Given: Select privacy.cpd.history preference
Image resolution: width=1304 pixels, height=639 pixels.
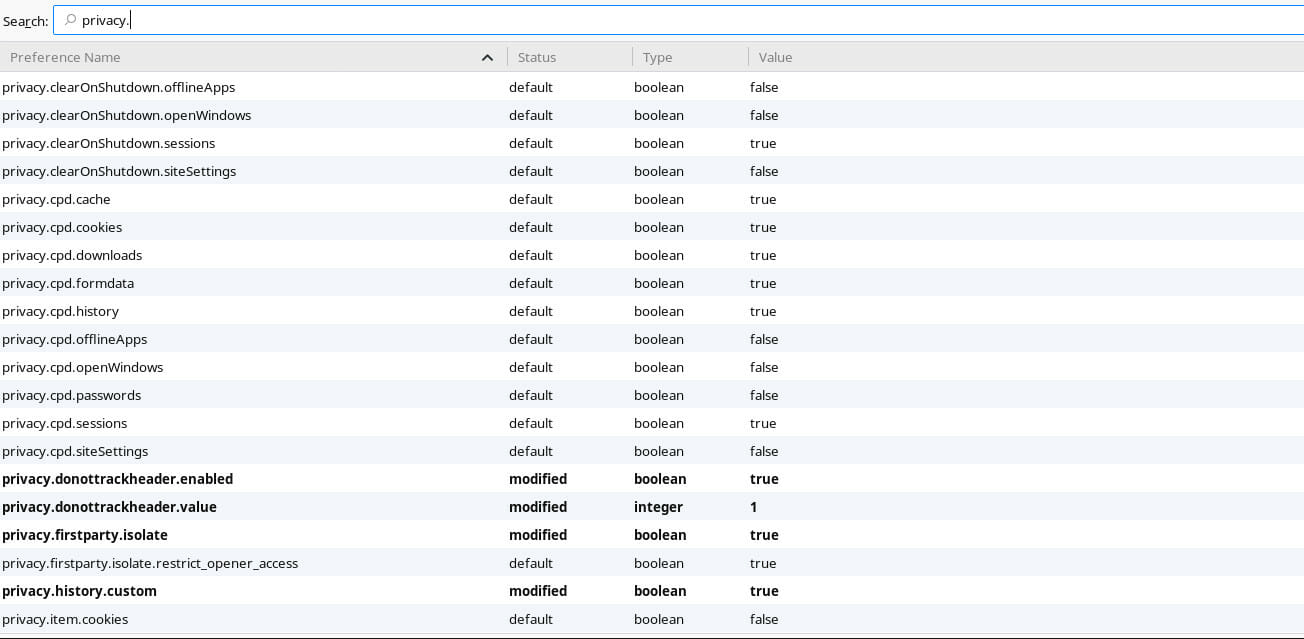Looking at the screenshot, I should (x=60, y=311).
